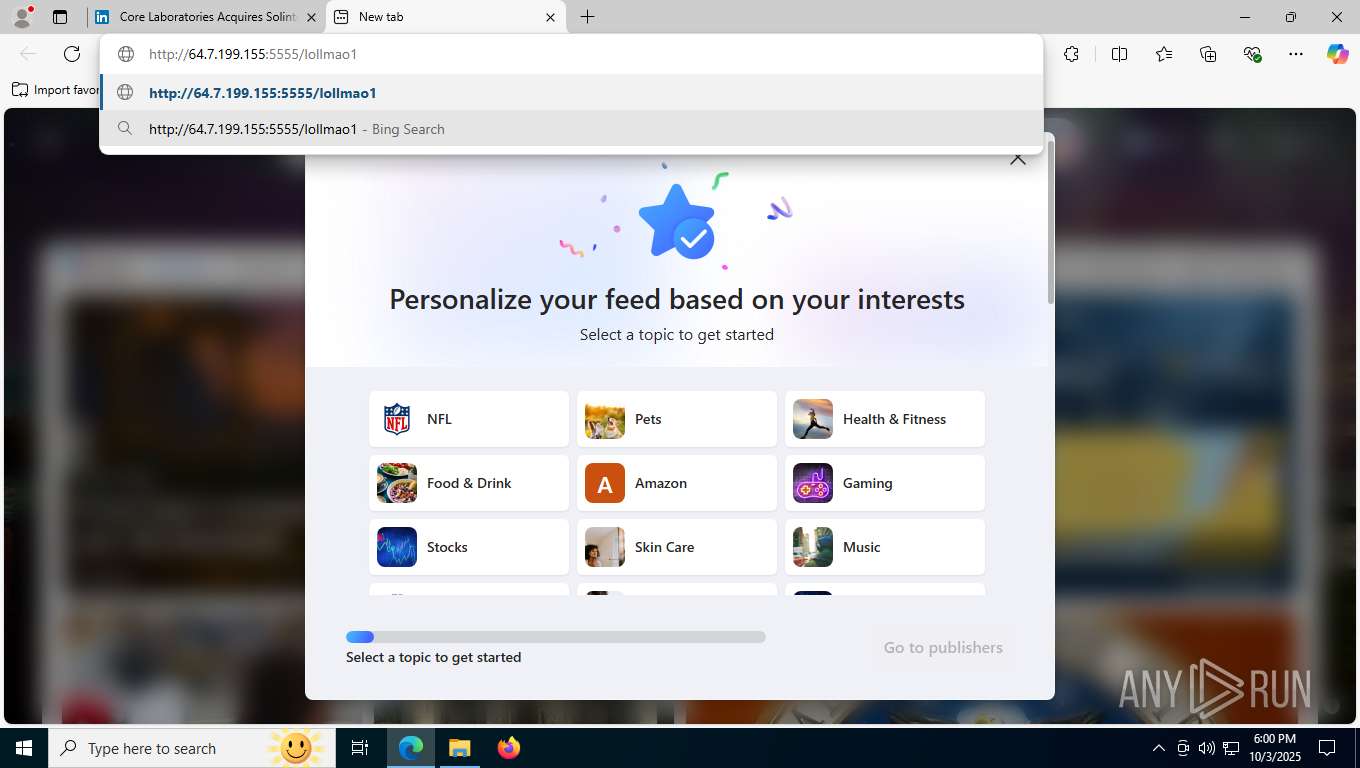
Task: Open the taskbar clock and date
Action: click(1274, 748)
